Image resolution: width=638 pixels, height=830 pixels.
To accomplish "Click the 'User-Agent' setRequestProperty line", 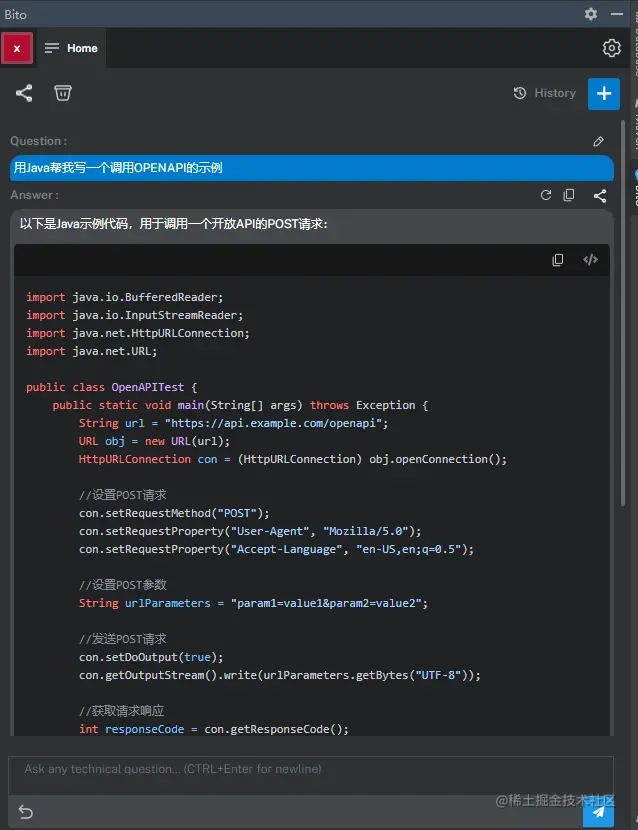I will click(250, 531).
